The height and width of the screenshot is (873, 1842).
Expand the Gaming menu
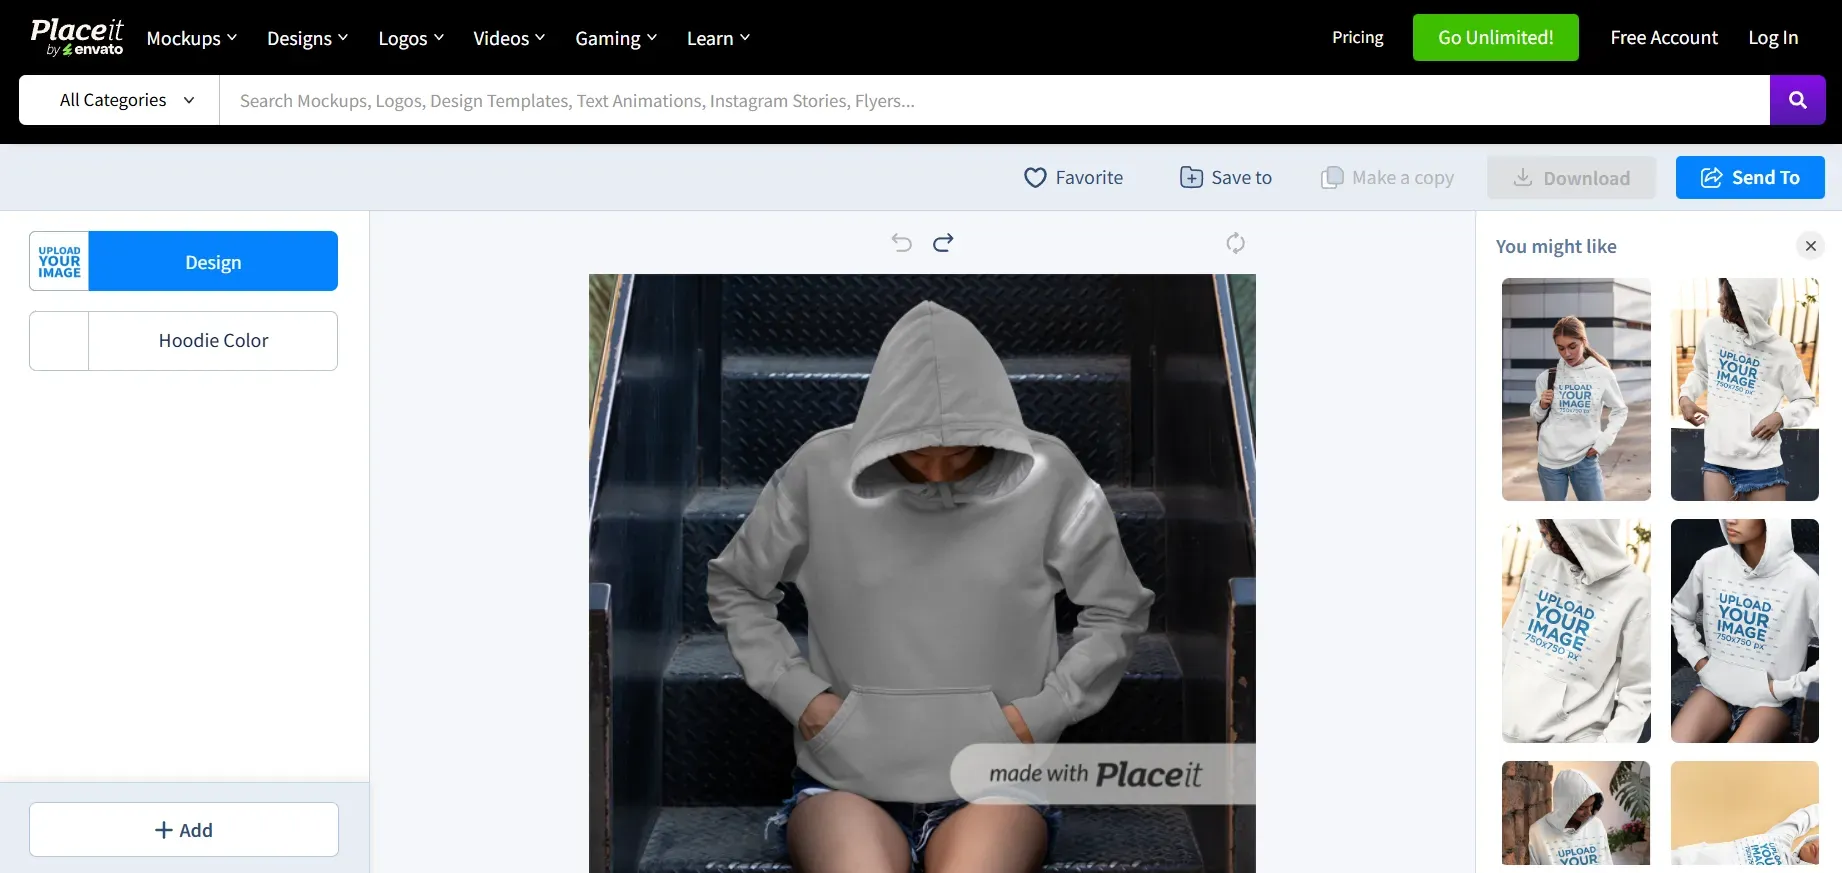(x=616, y=38)
